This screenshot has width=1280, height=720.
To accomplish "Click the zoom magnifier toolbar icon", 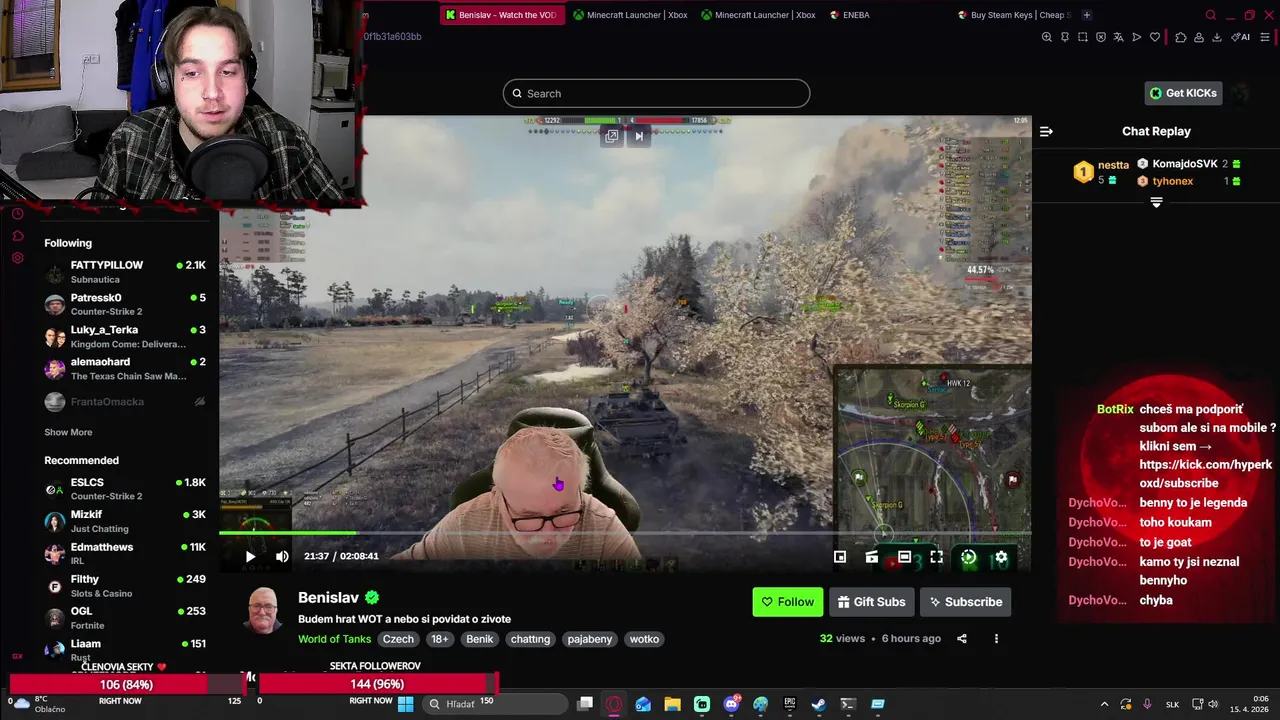I will coord(1047,37).
